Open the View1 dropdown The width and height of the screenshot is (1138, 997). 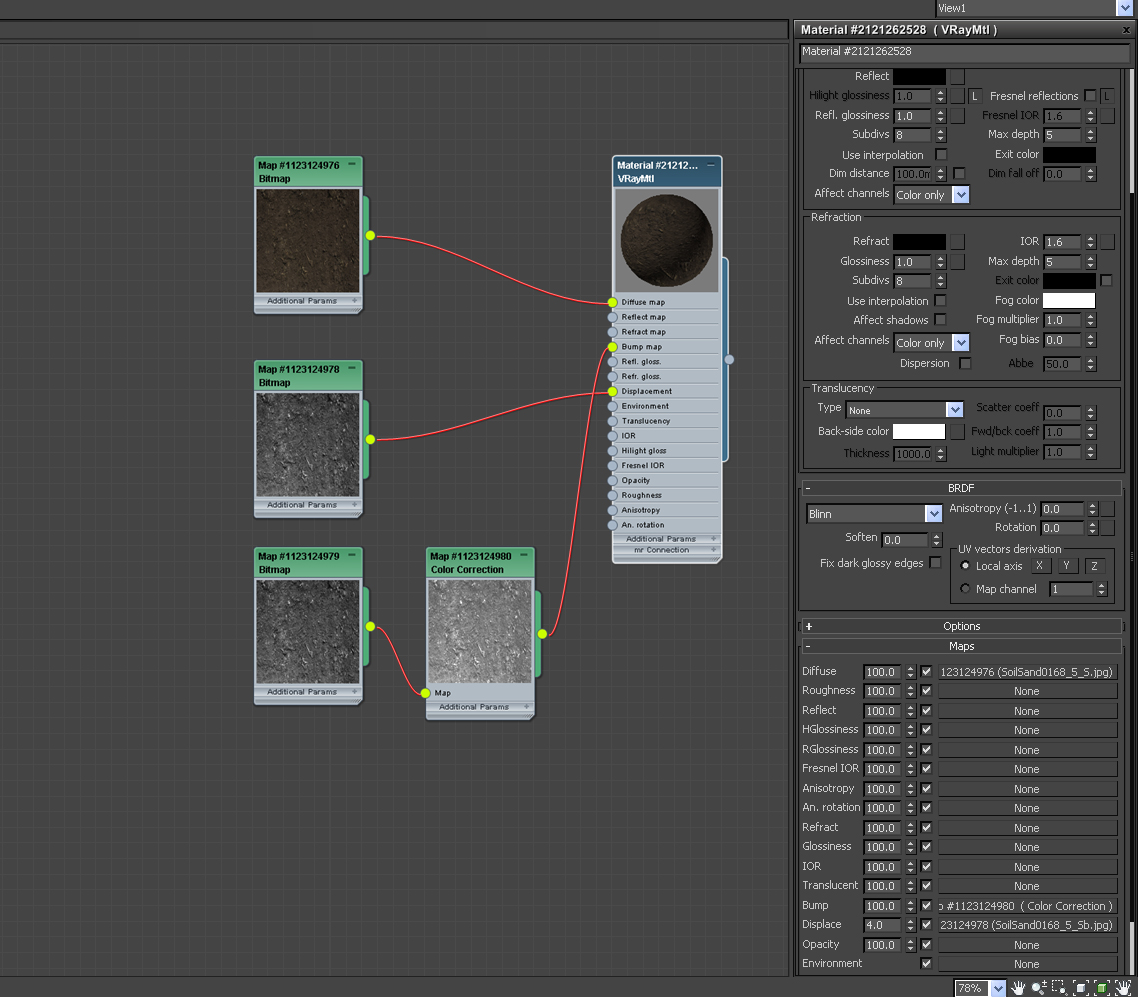pyautogui.click(x=1124, y=8)
